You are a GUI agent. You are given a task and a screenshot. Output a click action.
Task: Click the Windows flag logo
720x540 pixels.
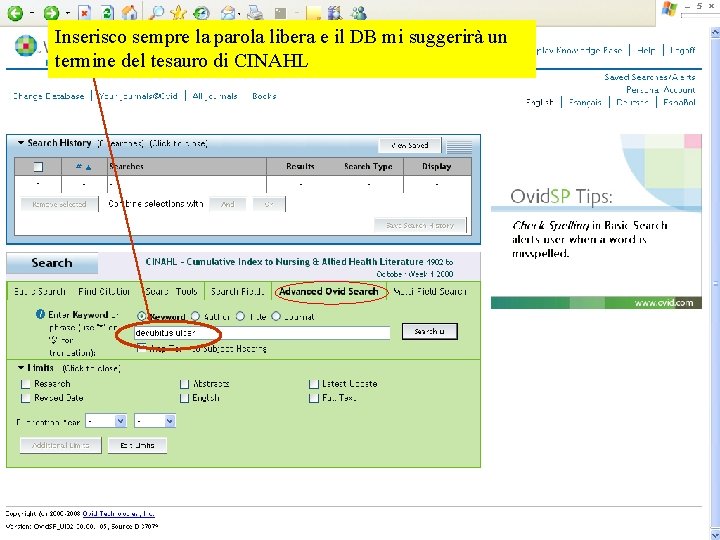(x=669, y=9)
